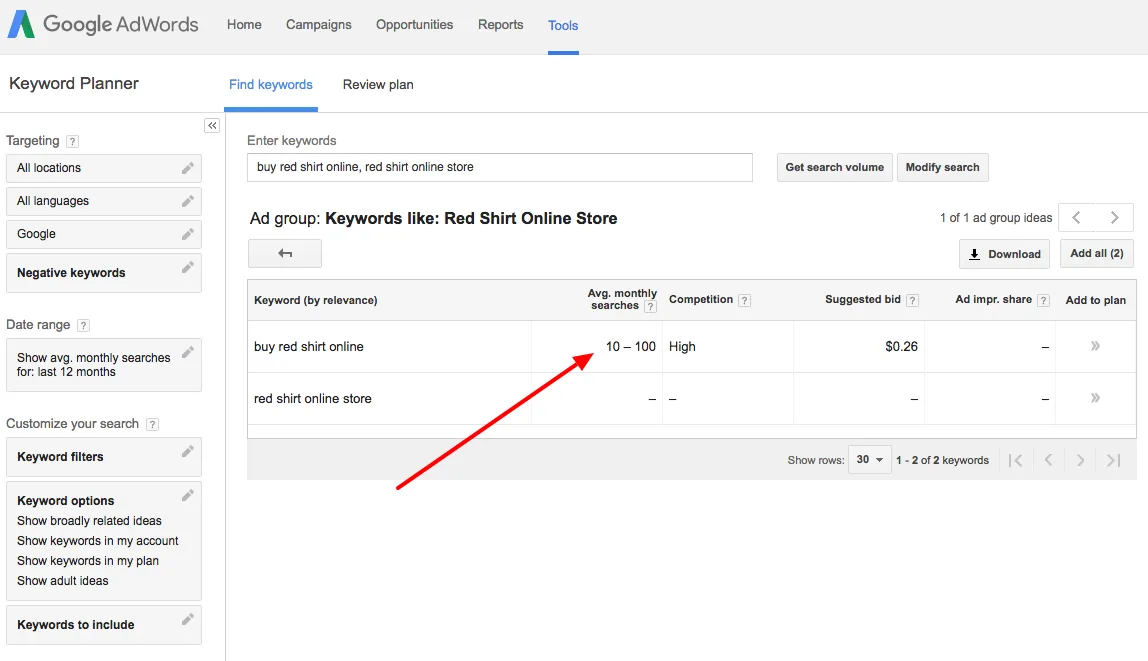
Task: Open the Campaigns menu
Action: tap(318, 24)
